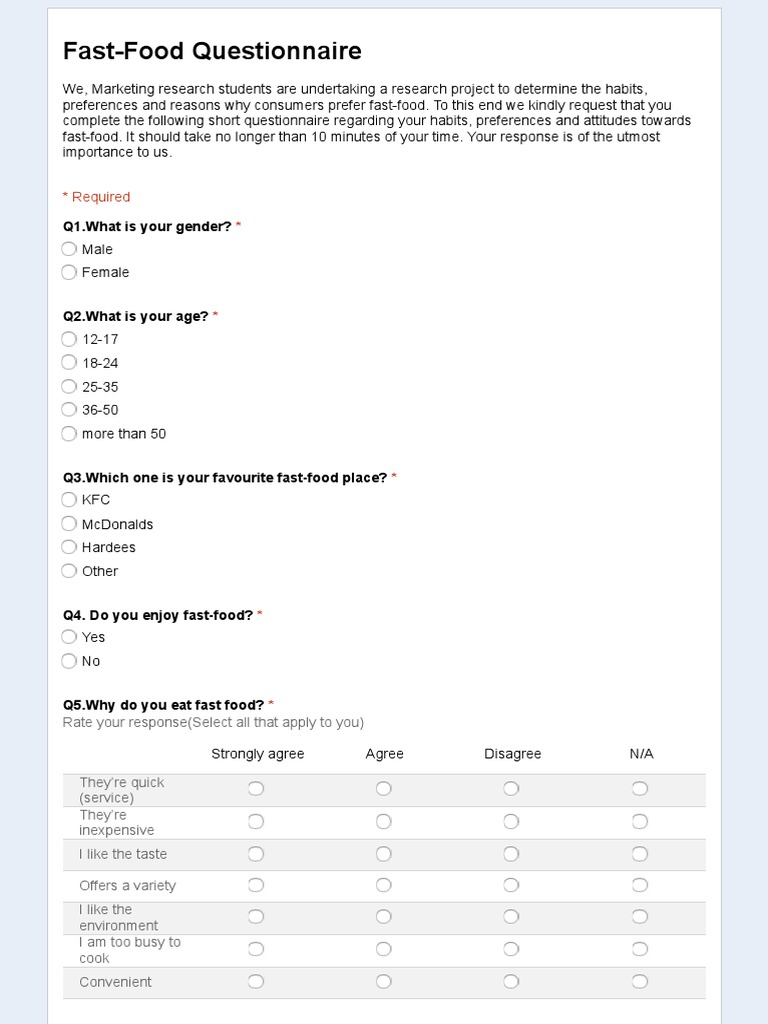Image resolution: width=768 pixels, height=1024 pixels.
Task: Answer Yes to enjoying fast-food
Action: coord(69,637)
